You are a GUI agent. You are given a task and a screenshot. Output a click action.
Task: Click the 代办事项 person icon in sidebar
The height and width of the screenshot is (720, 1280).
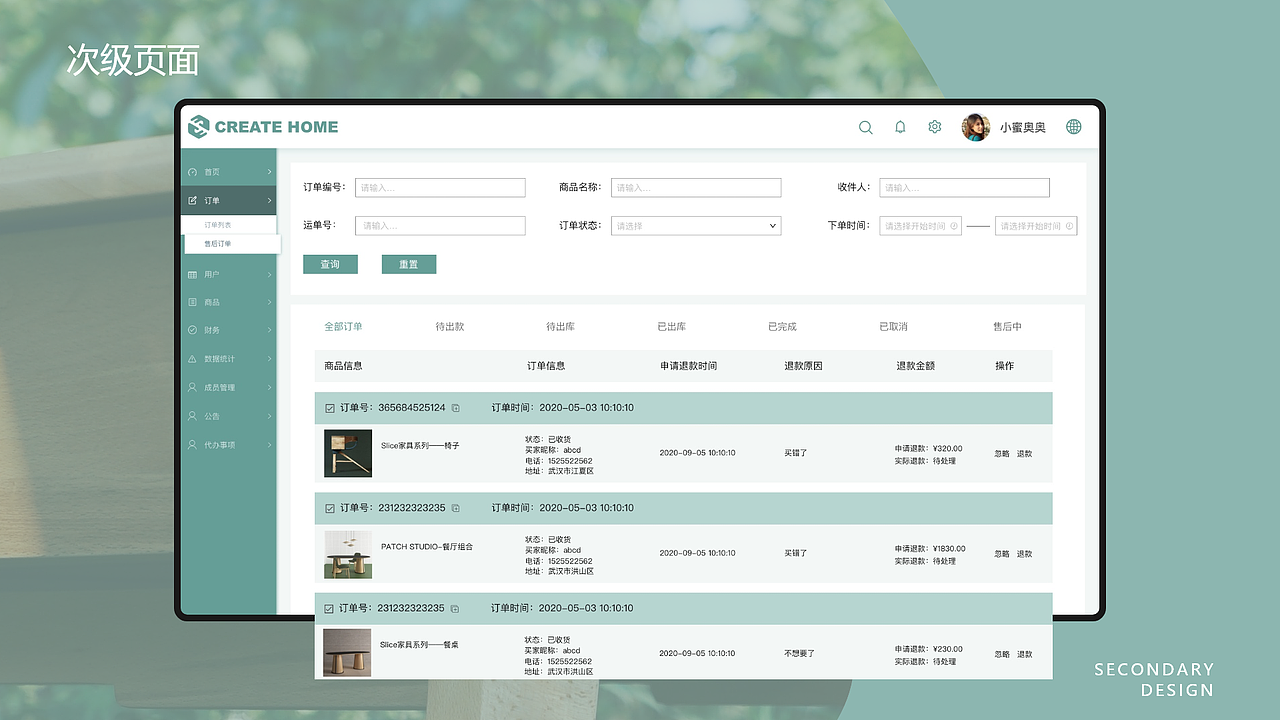point(193,445)
